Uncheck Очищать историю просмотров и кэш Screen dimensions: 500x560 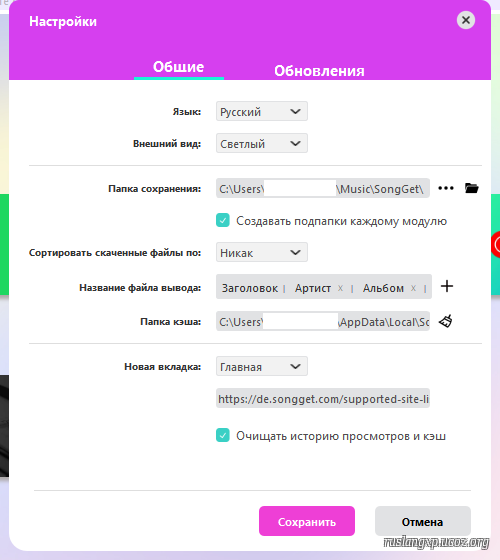point(223,435)
